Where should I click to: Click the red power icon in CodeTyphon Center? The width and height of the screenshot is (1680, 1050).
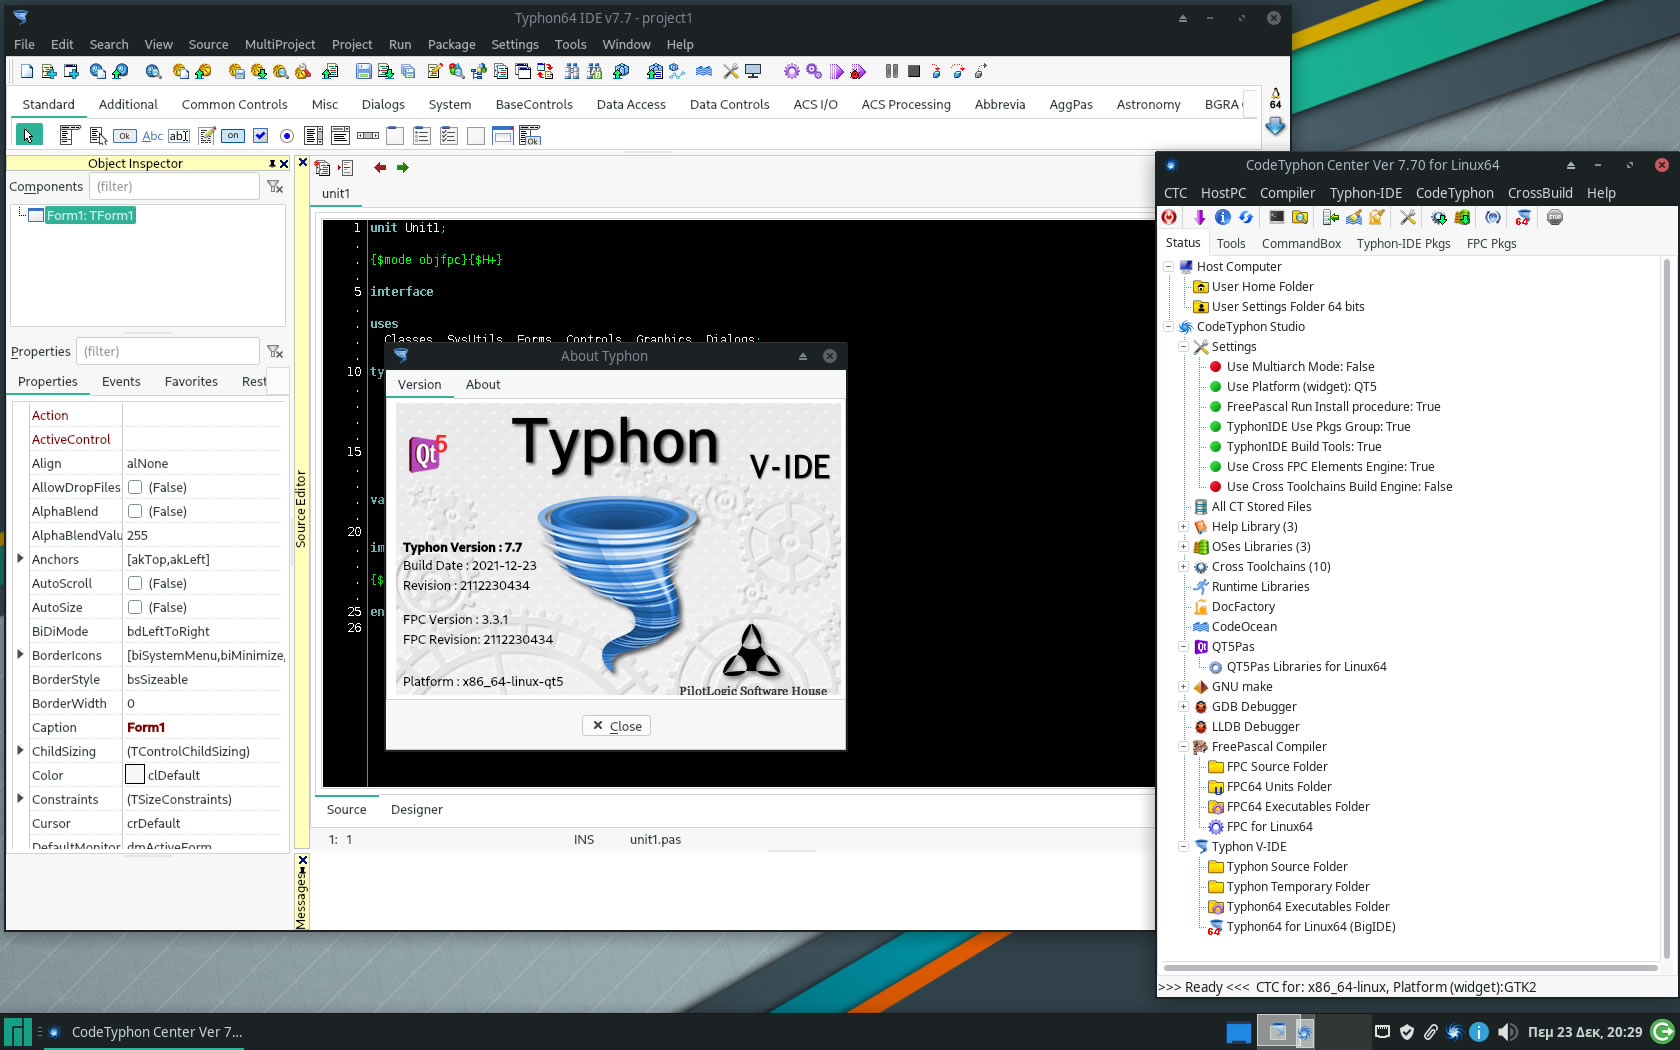pyautogui.click(x=1169, y=217)
